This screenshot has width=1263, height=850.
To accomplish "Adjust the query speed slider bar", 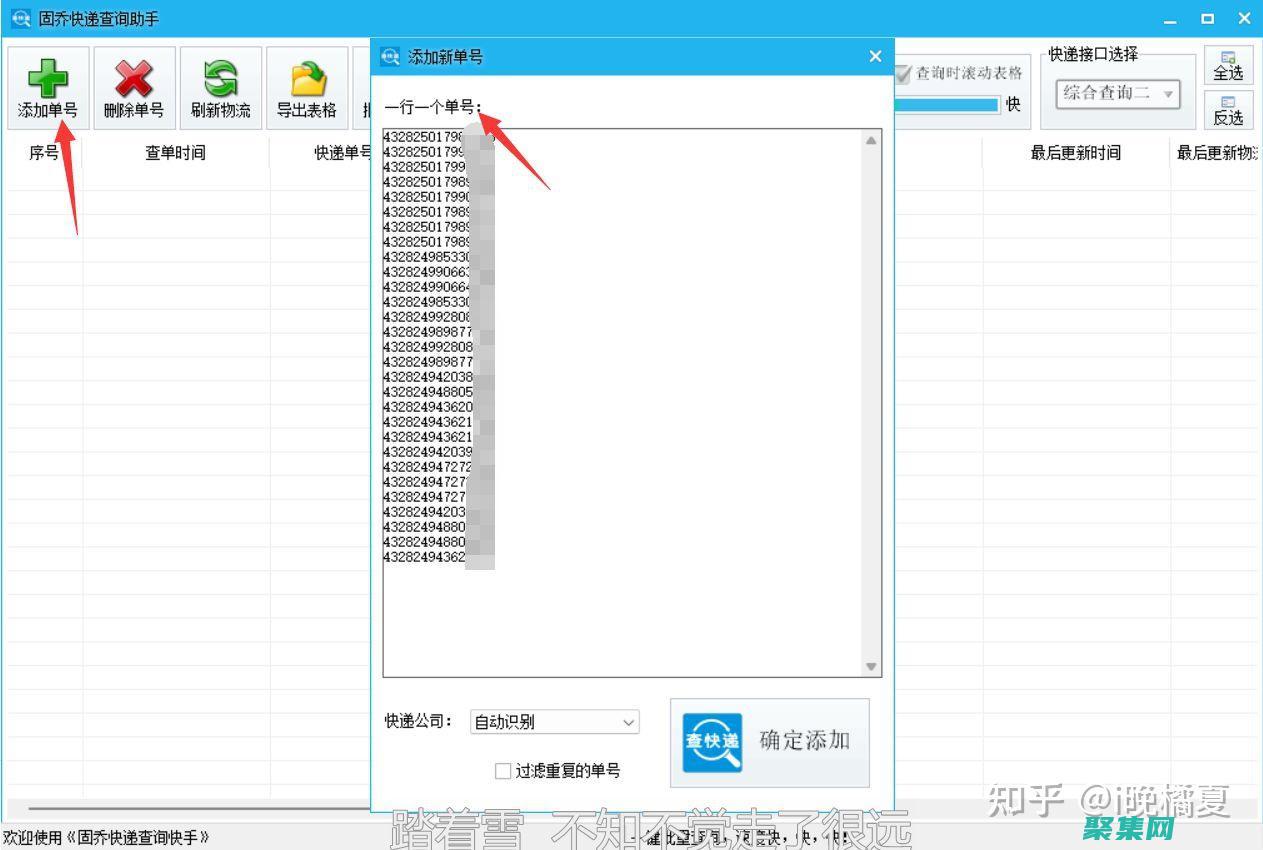I will (x=946, y=104).
